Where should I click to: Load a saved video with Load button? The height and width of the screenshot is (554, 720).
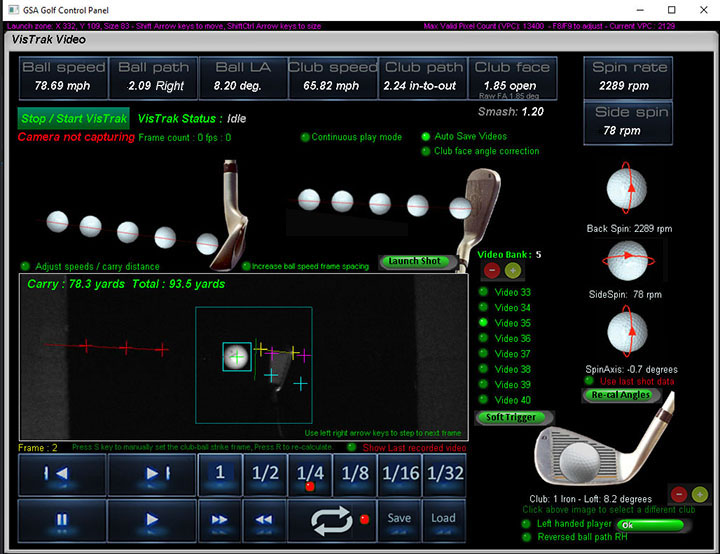(443, 518)
